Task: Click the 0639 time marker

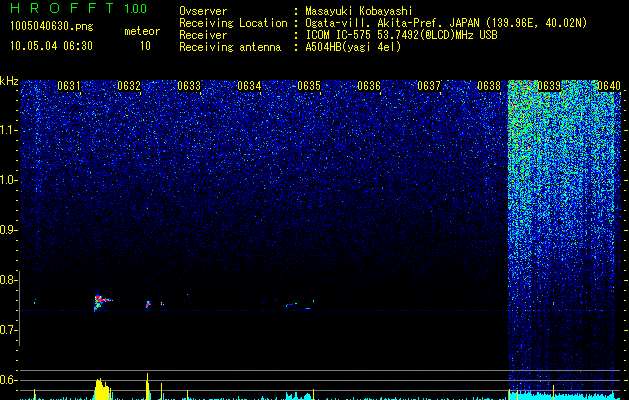Action: pos(549,86)
